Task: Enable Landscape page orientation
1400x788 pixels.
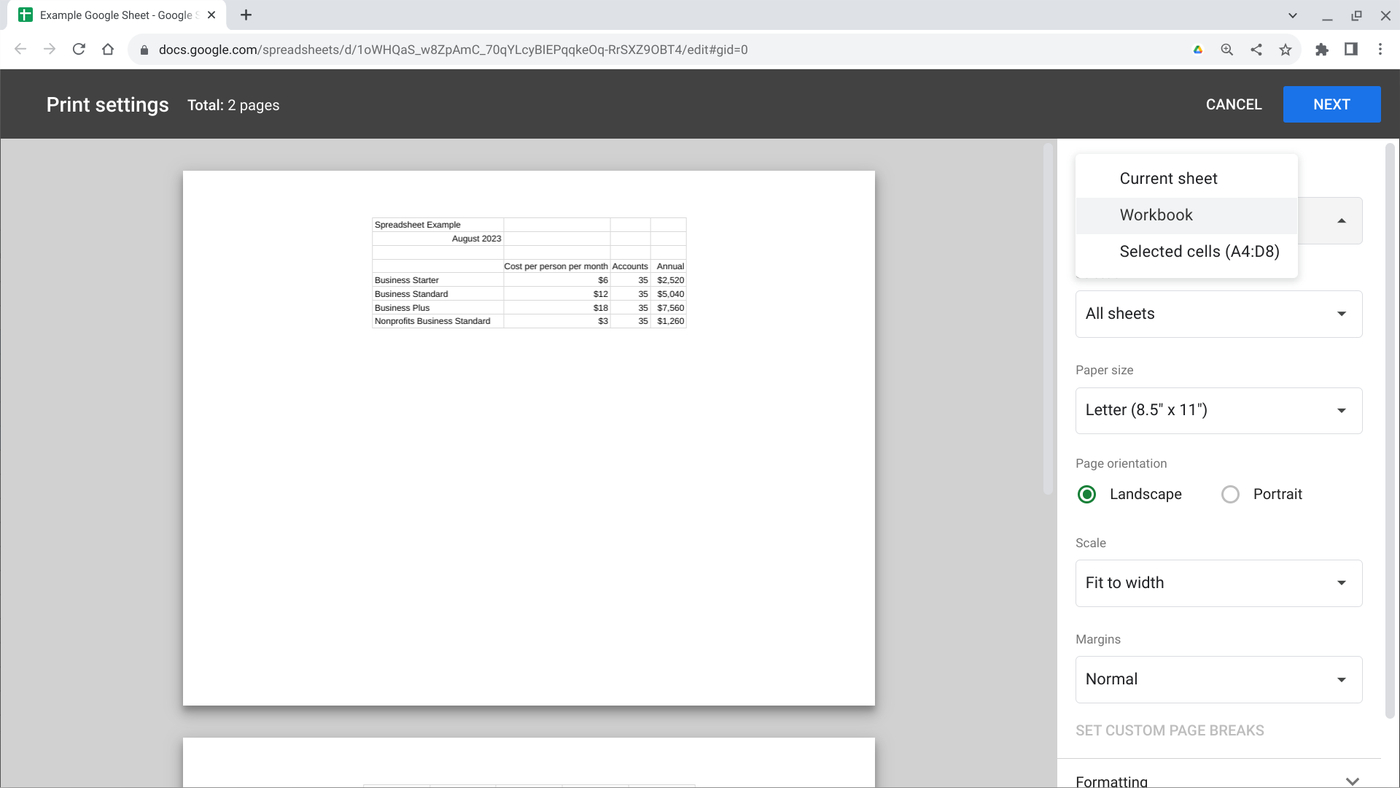Action: [1086, 493]
